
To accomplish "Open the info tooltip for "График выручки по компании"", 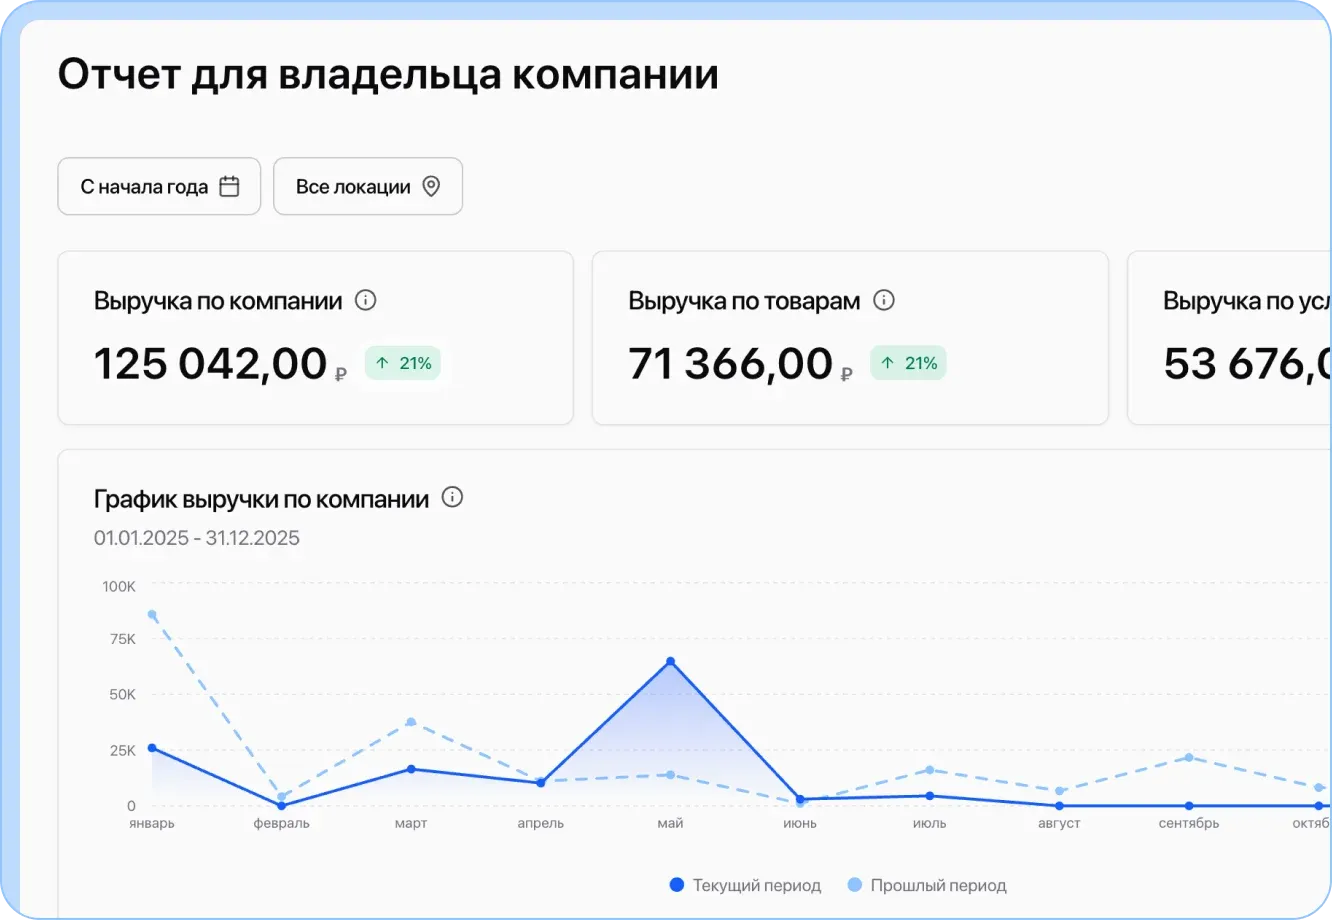I will [x=452, y=497].
